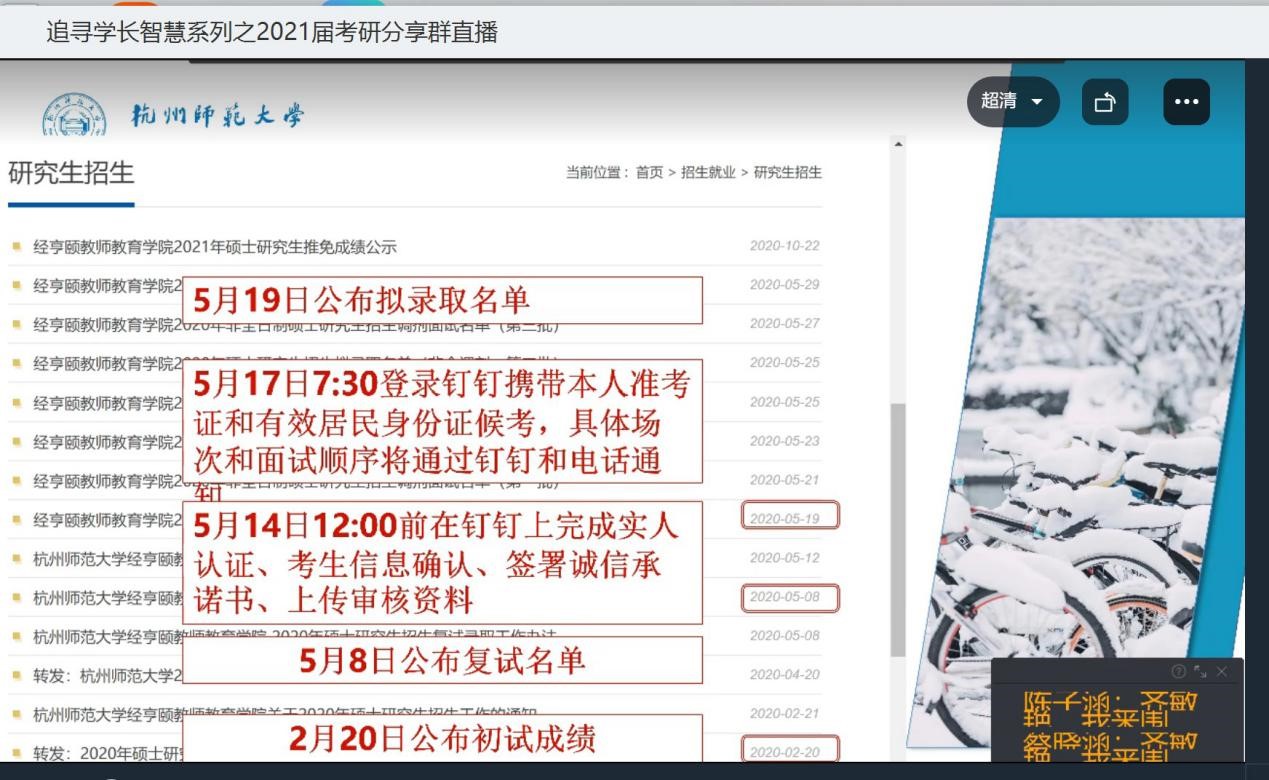The width and height of the screenshot is (1269, 780).
Task: Click the boxed date 2020-05-19
Action: [x=789, y=517]
